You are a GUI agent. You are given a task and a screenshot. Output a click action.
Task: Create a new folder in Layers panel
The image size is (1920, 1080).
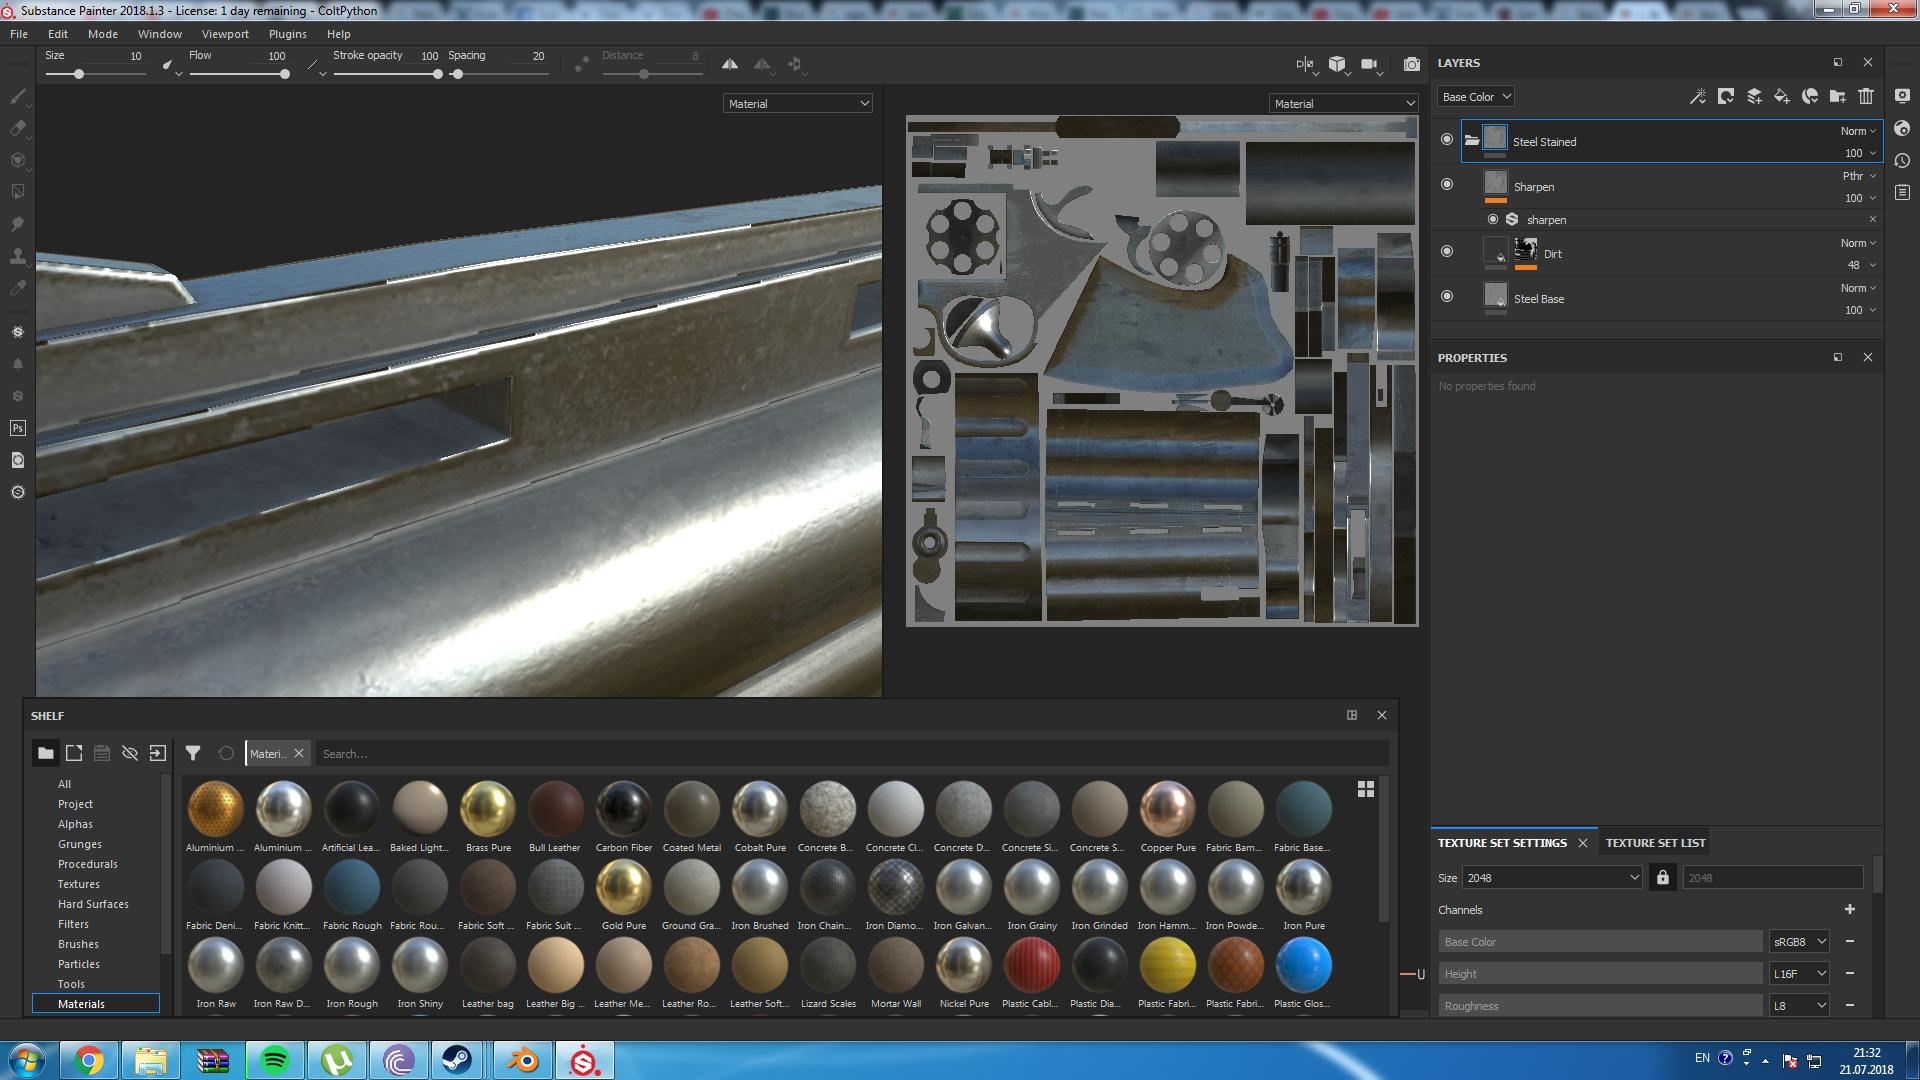(1838, 96)
